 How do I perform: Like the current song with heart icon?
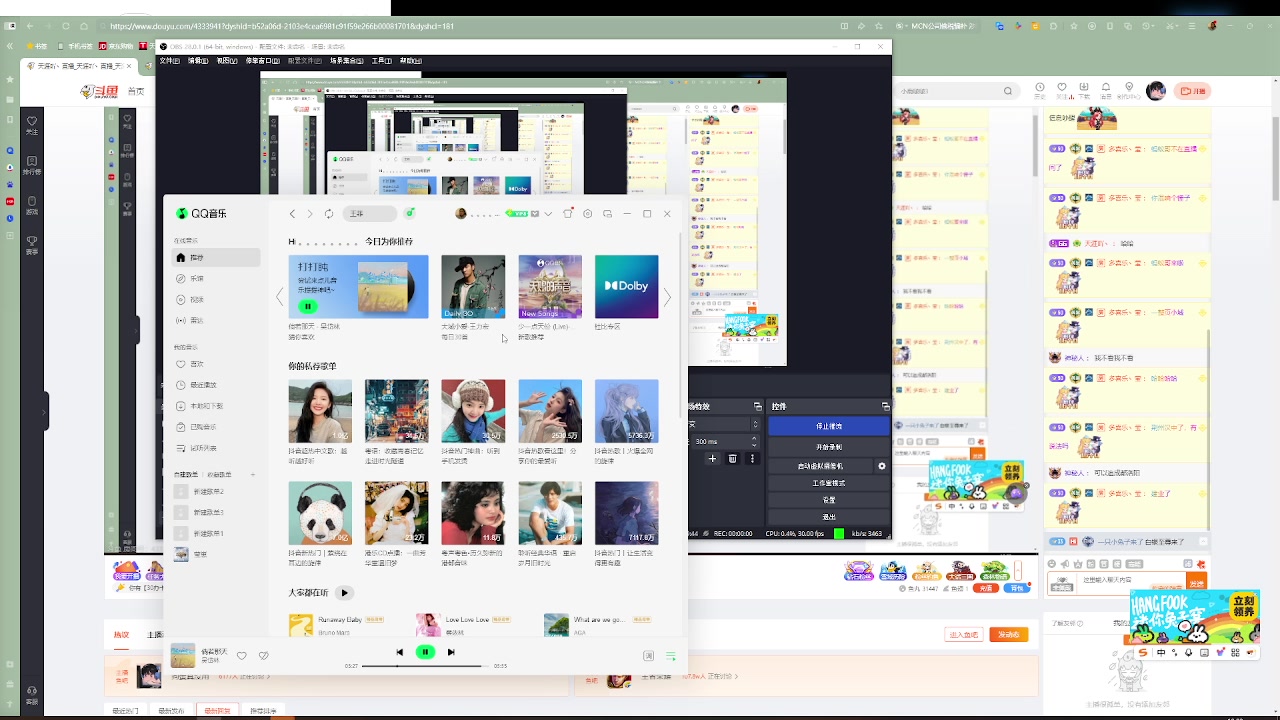point(241,656)
